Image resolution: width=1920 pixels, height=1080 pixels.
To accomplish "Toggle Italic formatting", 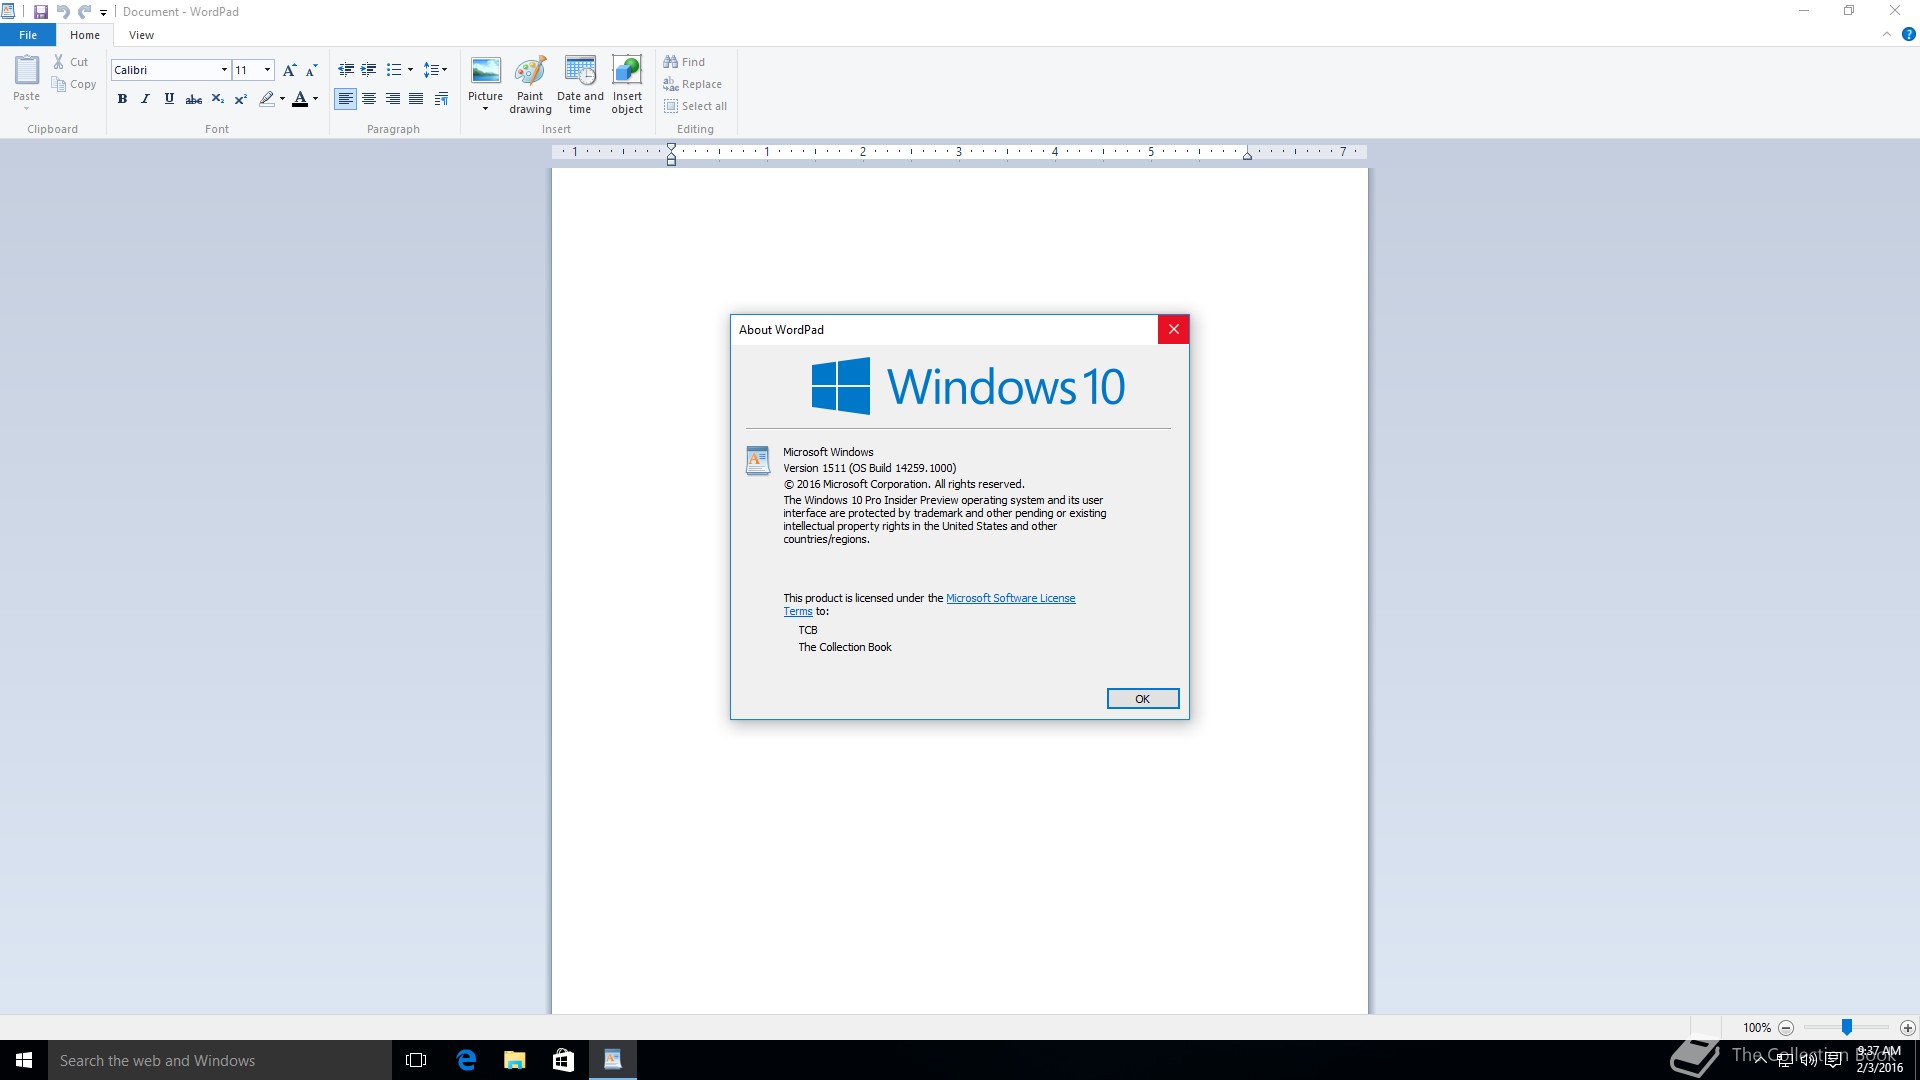I will click(x=145, y=99).
